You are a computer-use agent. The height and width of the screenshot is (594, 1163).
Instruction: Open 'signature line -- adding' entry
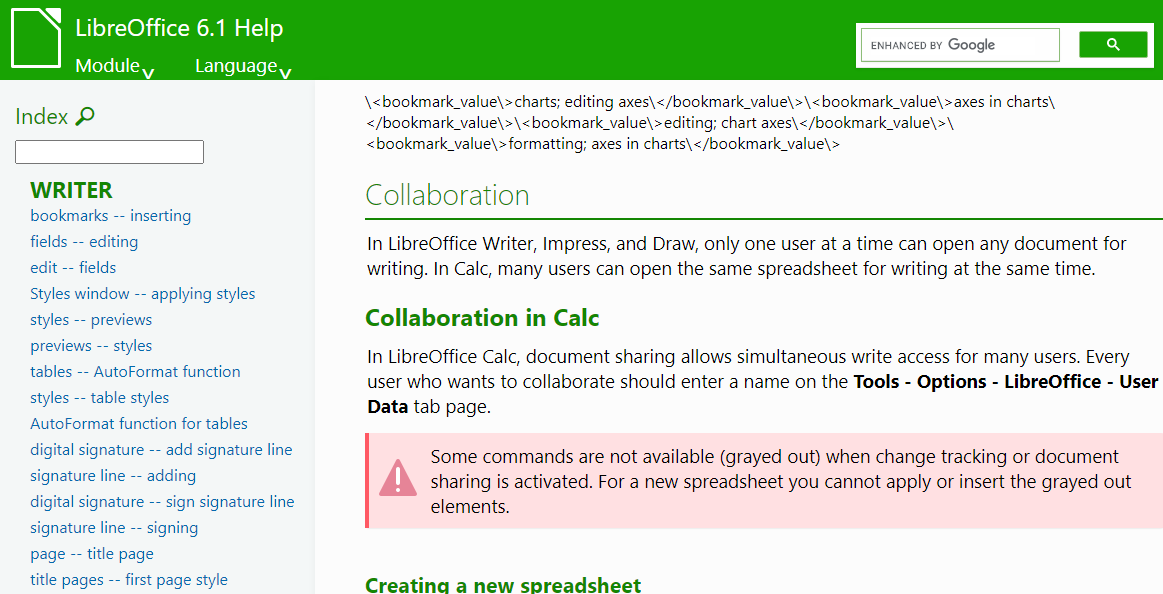pyautogui.click(x=113, y=475)
